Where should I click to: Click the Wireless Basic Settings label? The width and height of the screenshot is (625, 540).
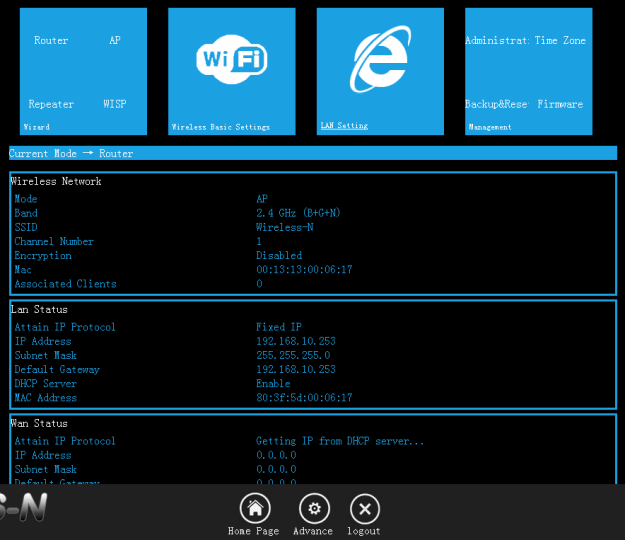pos(220,127)
